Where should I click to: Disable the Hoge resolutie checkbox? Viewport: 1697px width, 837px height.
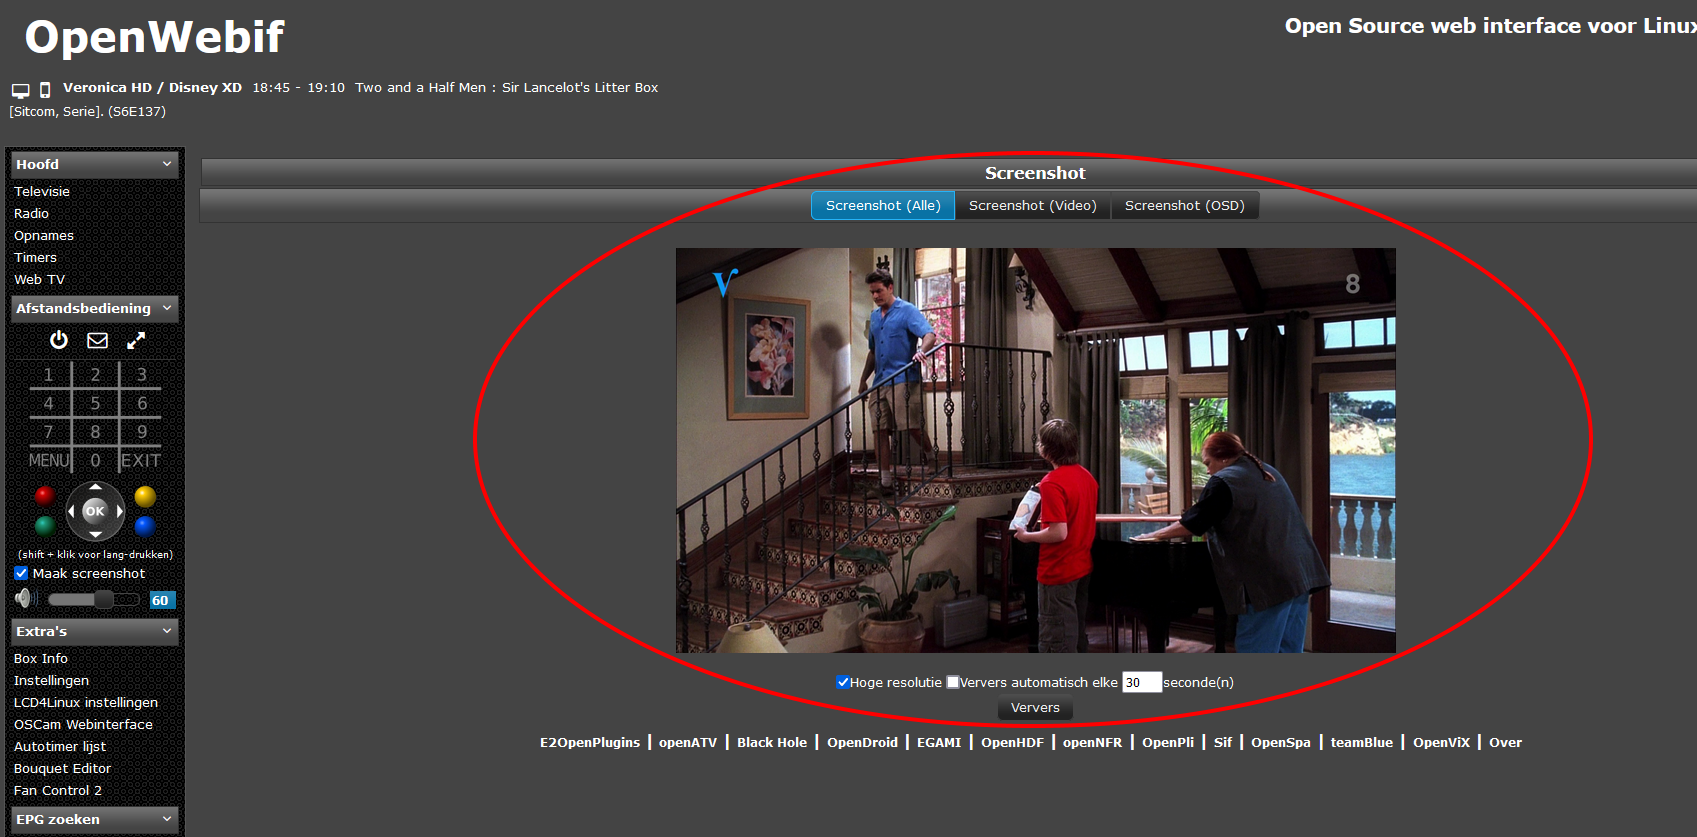pyautogui.click(x=843, y=682)
